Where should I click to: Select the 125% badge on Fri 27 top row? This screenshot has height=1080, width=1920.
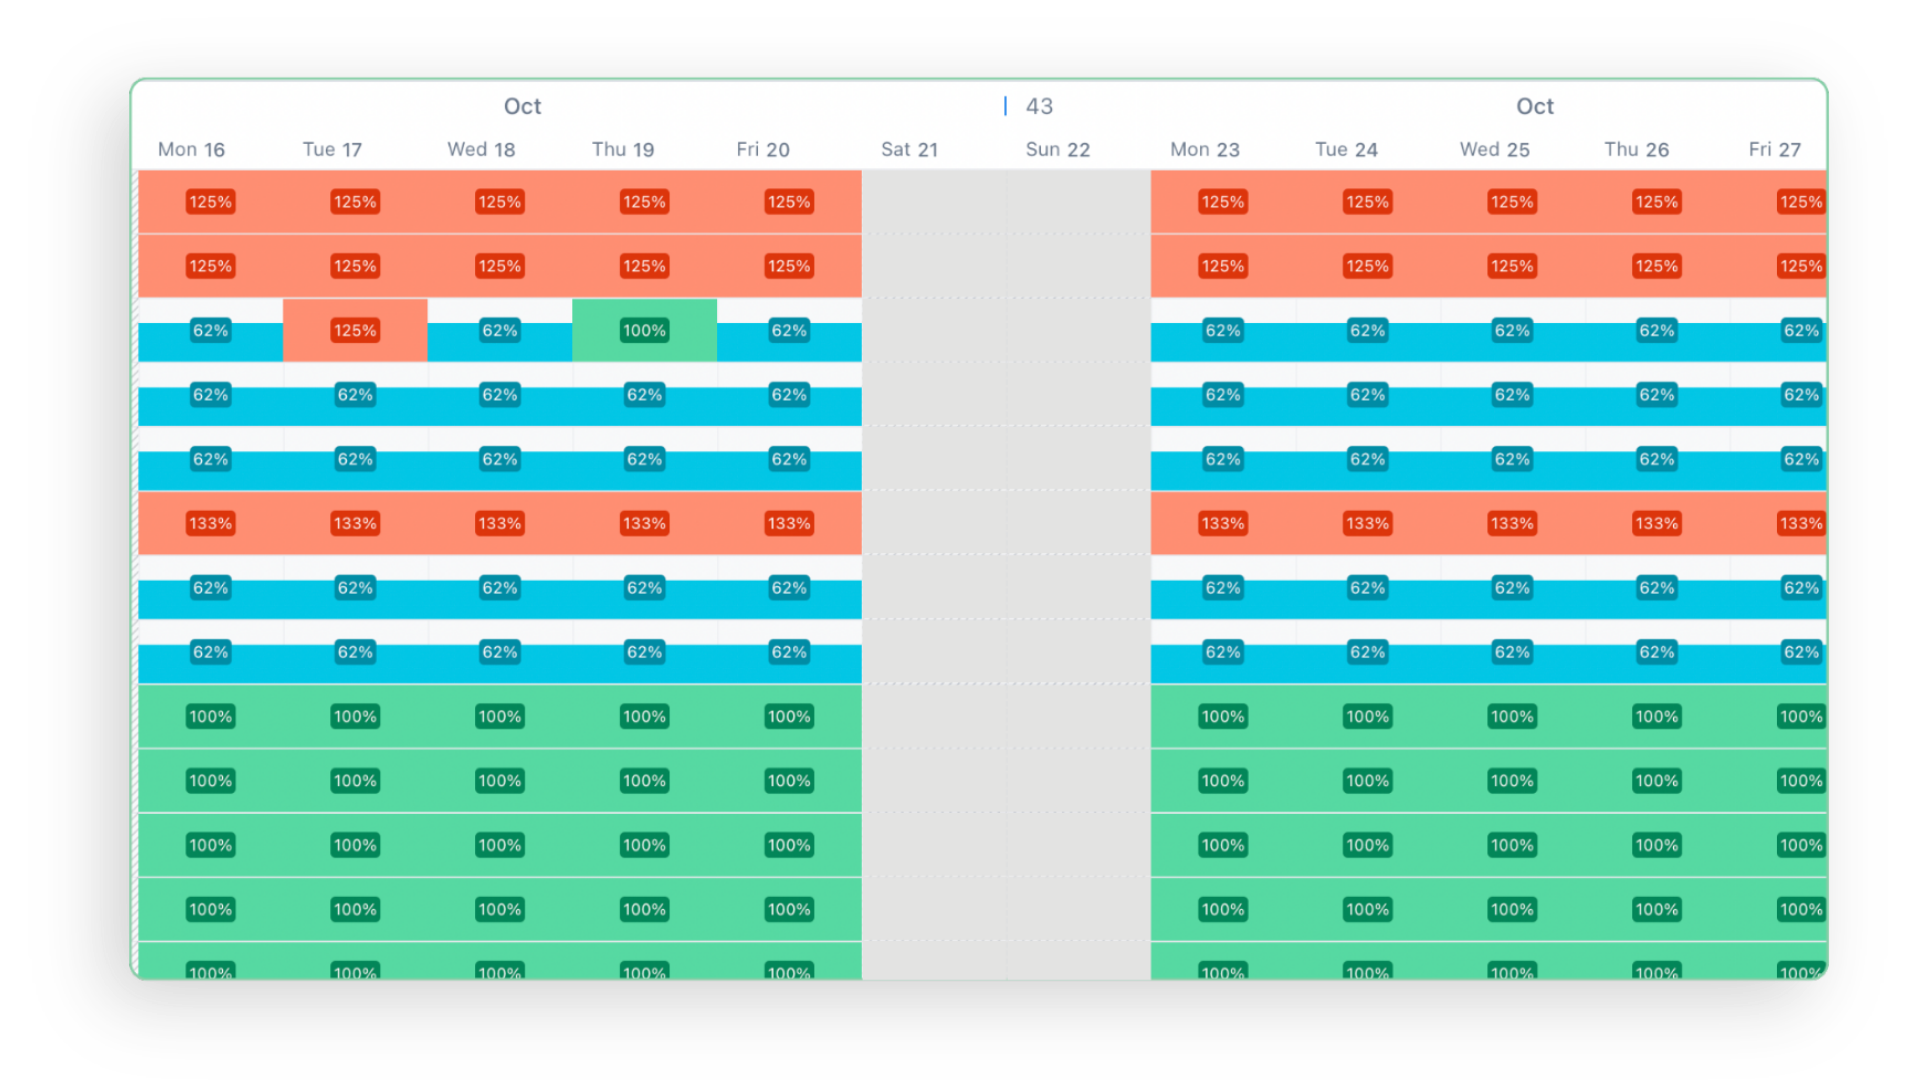coord(1800,201)
